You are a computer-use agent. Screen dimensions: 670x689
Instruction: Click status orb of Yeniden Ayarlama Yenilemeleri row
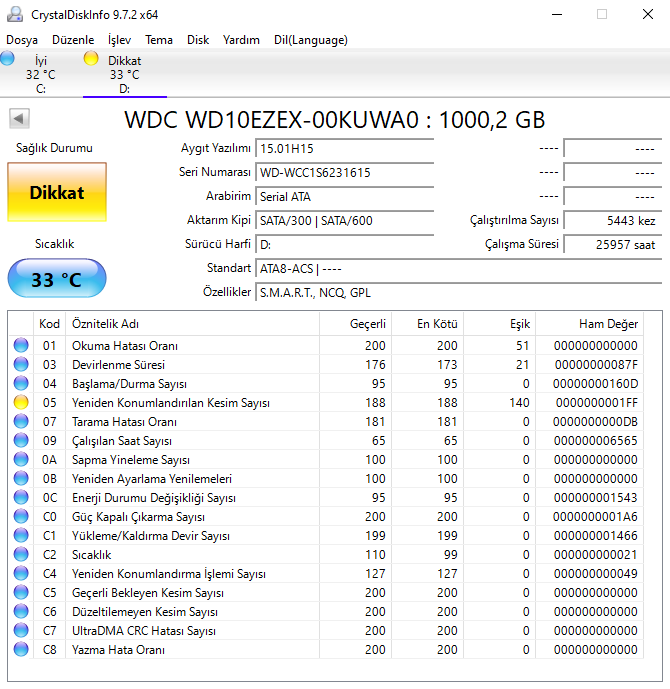click(21, 478)
